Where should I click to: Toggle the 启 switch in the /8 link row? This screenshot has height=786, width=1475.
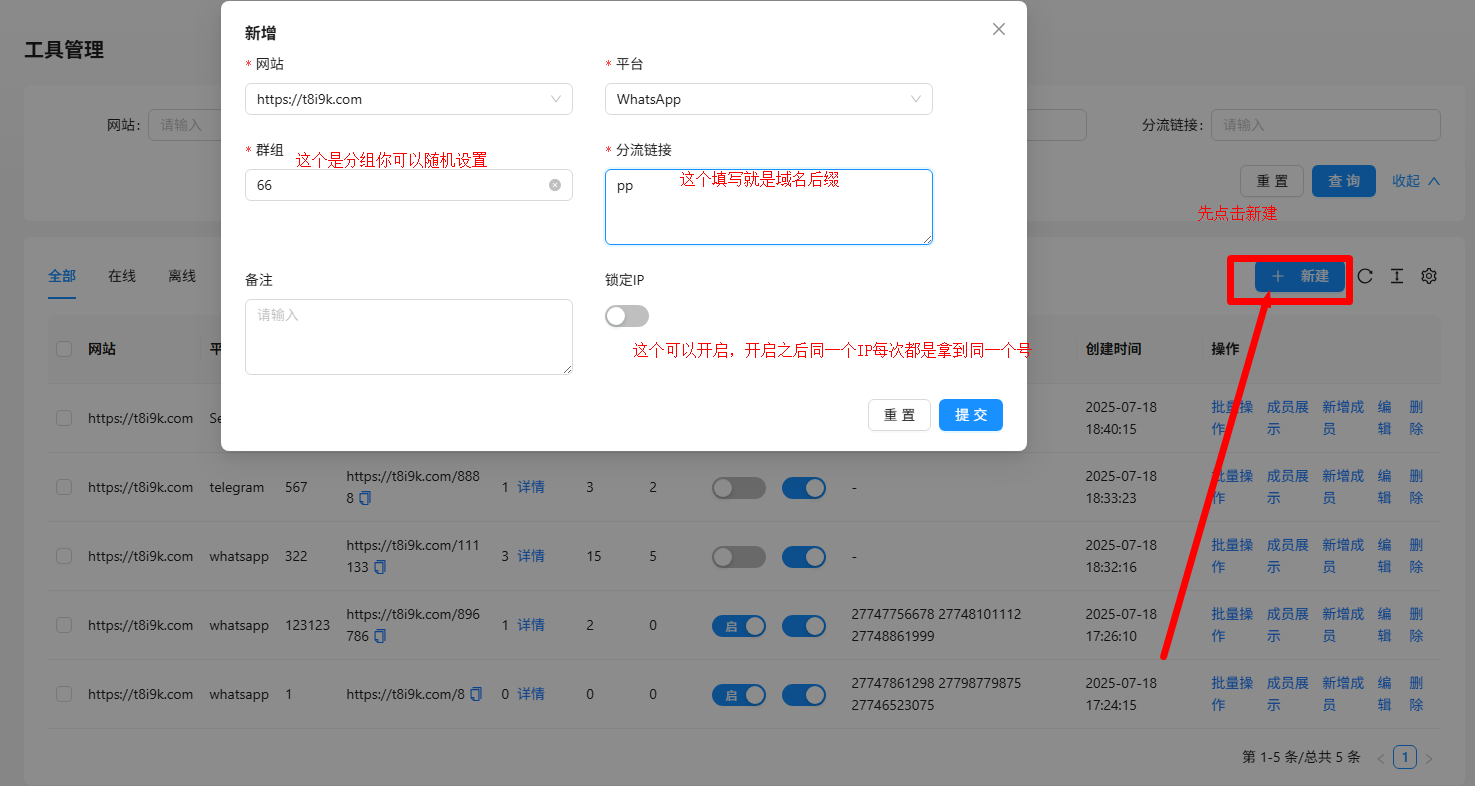(x=739, y=694)
